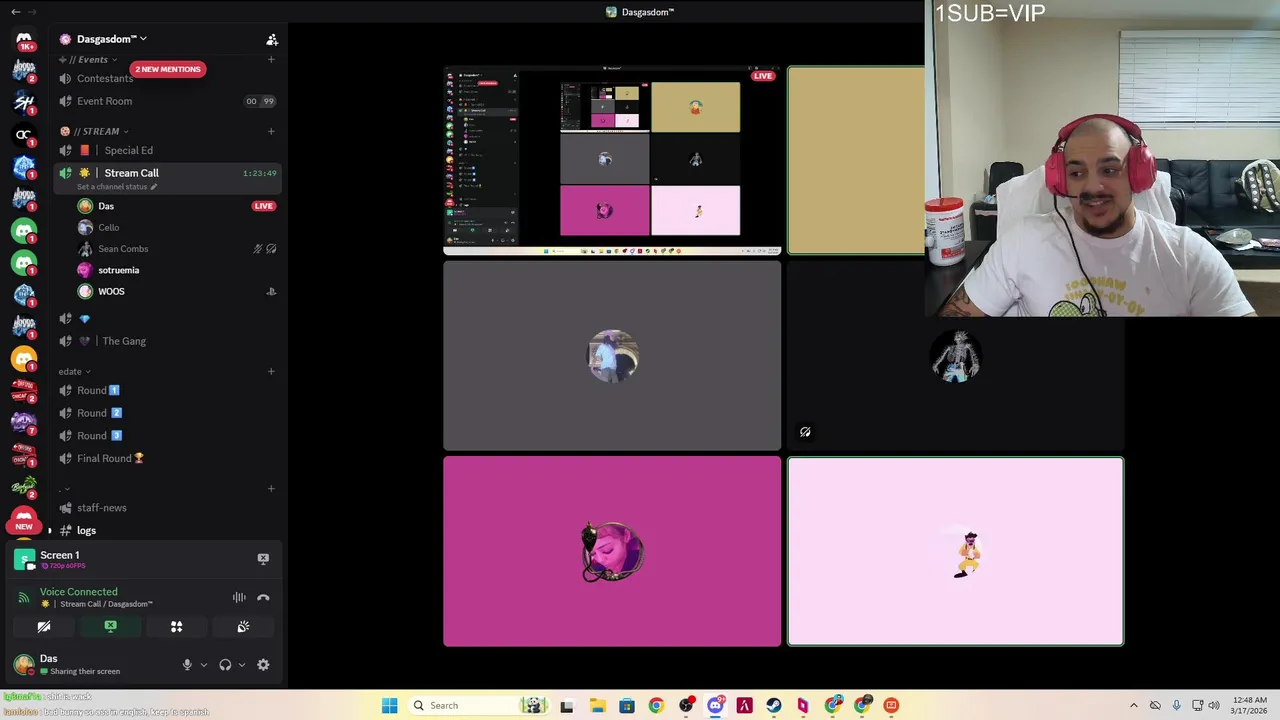Select the magenta participant video tile
Viewport: 1280px width, 720px height.
[612, 551]
